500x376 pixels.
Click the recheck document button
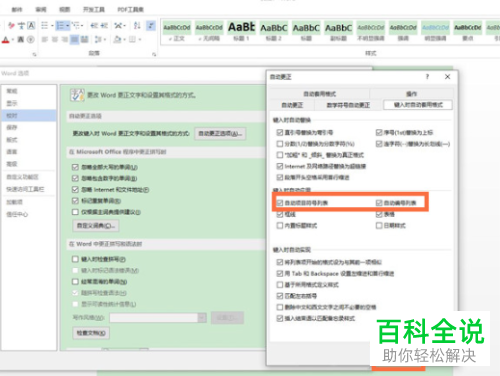pyautogui.click(x=91, y=333)
